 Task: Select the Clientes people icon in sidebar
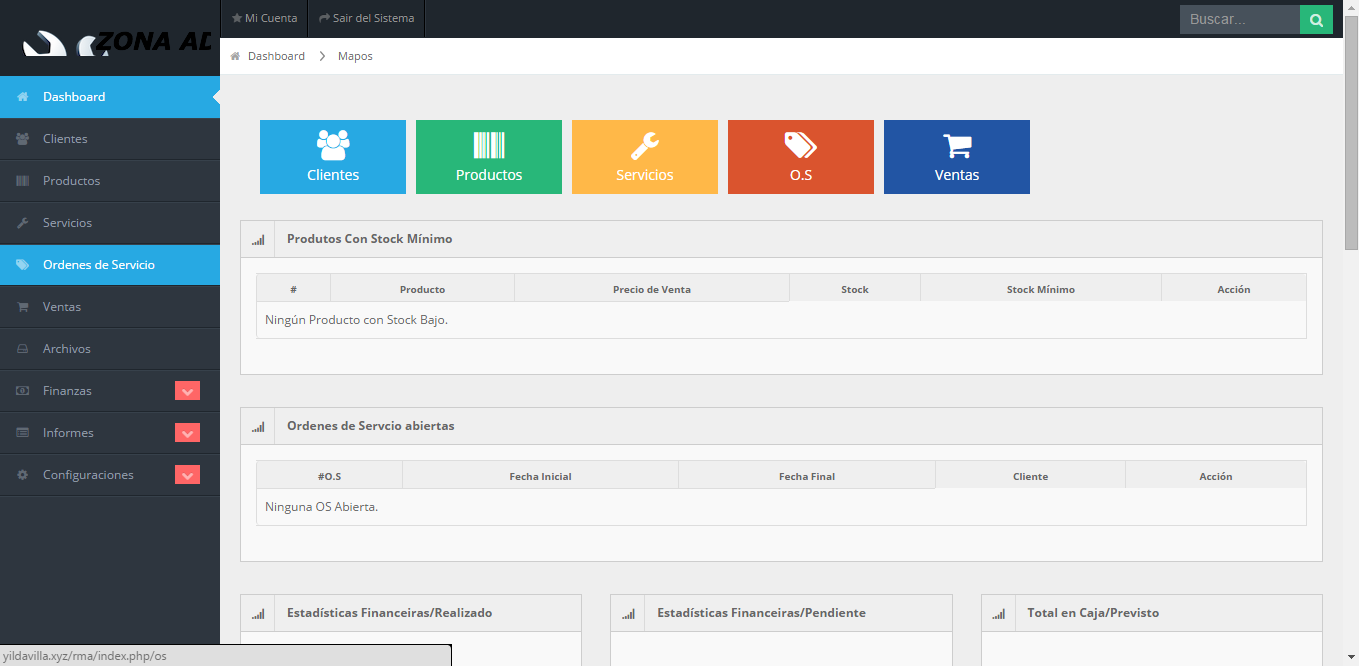pos(22,138)
